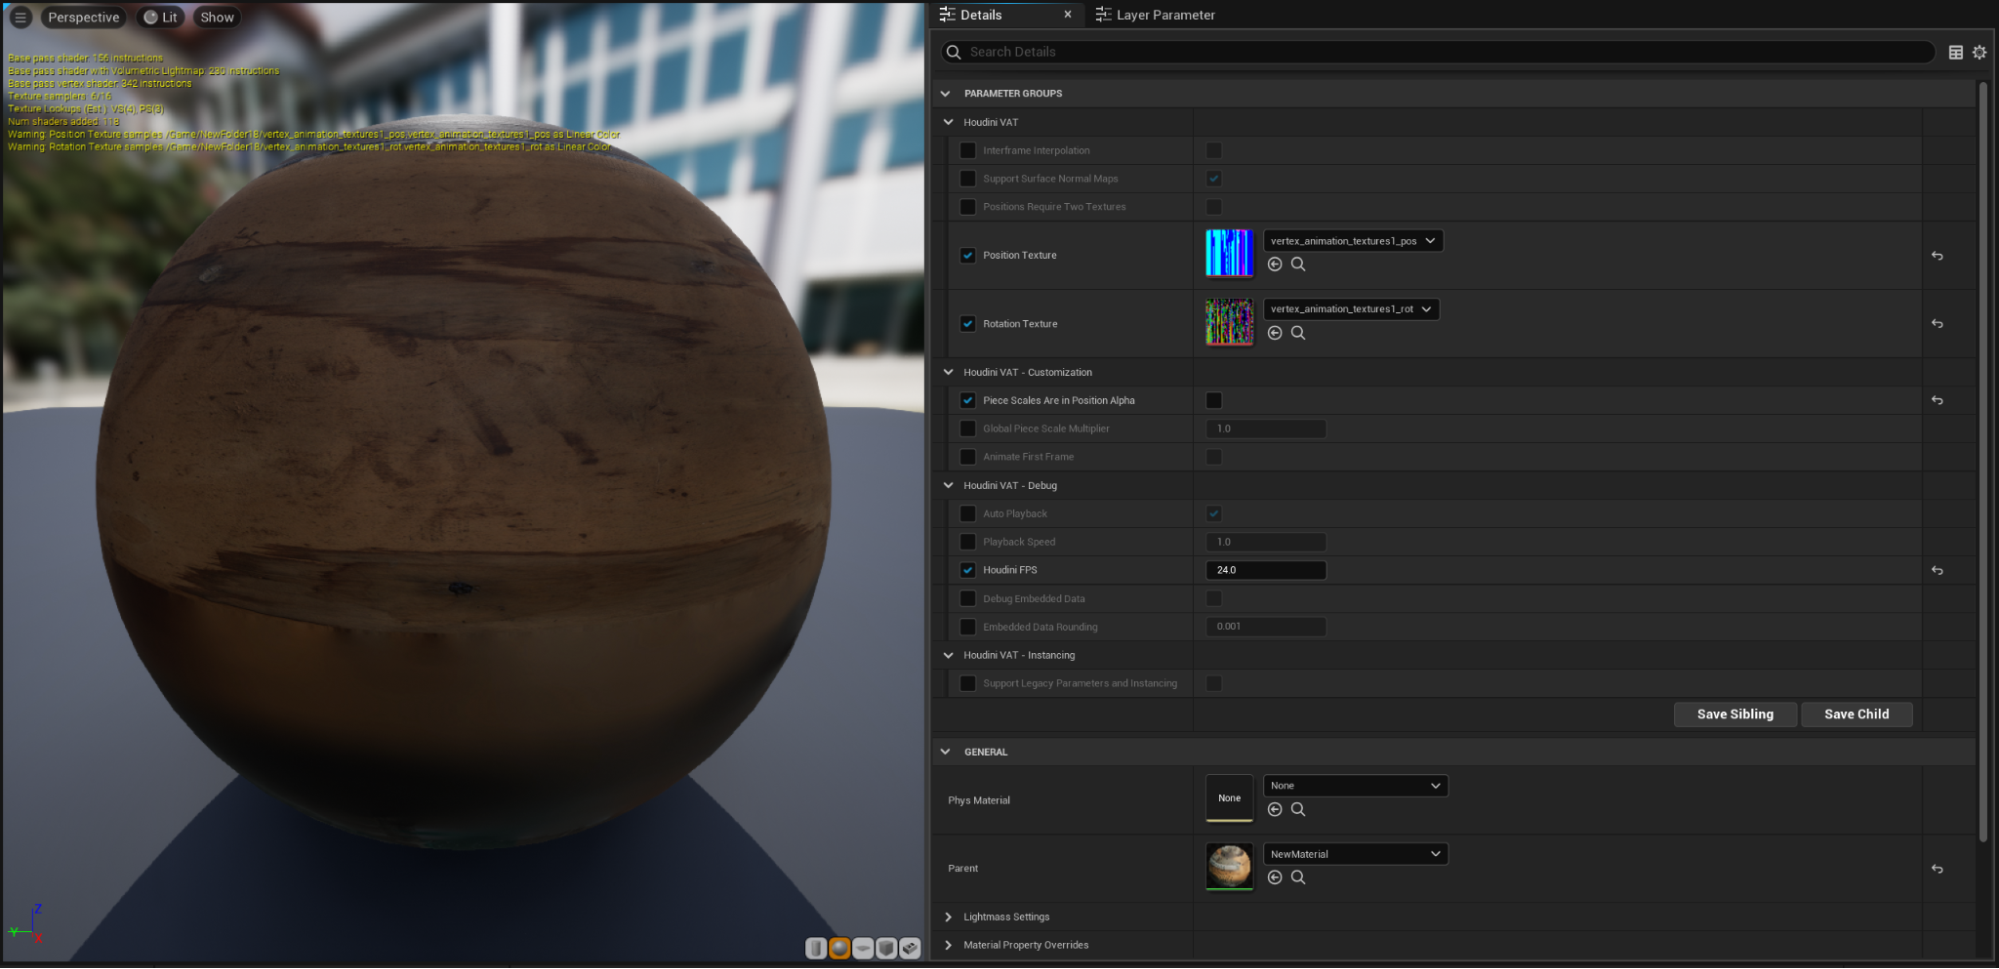
Task: Open vertex_animation_textures1_rot dropdown
Action: tap(1351, 309)
